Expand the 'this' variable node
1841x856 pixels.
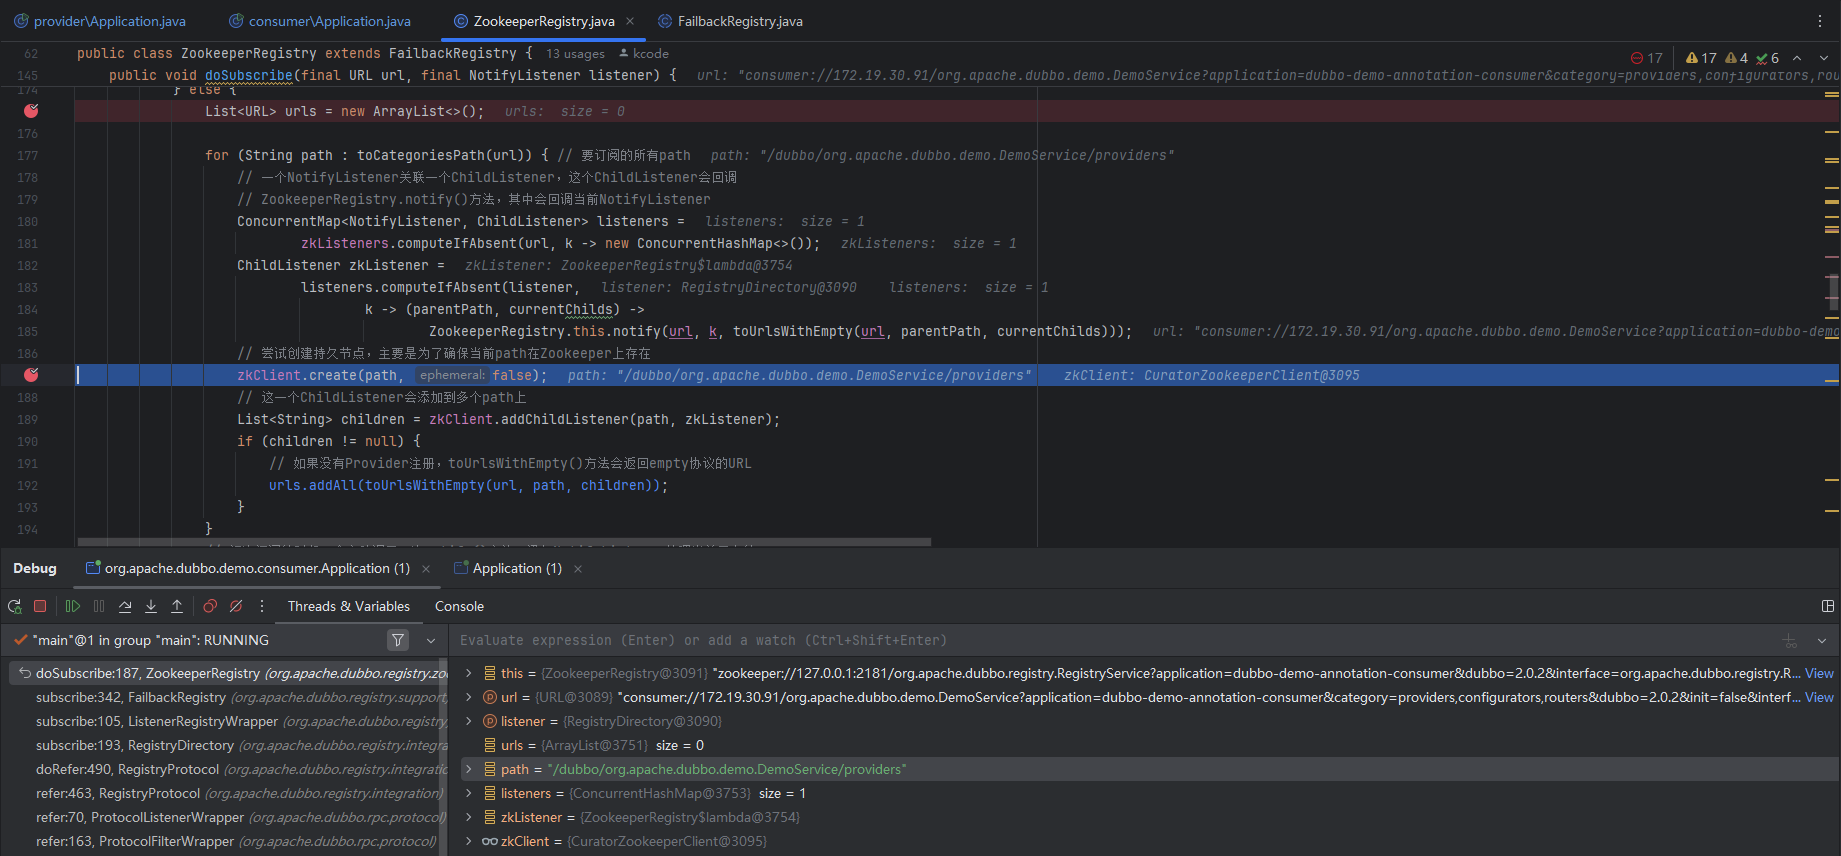(468, 673)
